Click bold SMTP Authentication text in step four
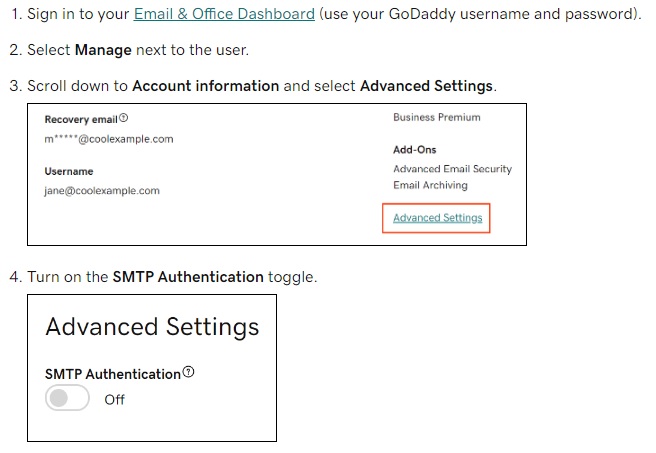 [188, 277]
